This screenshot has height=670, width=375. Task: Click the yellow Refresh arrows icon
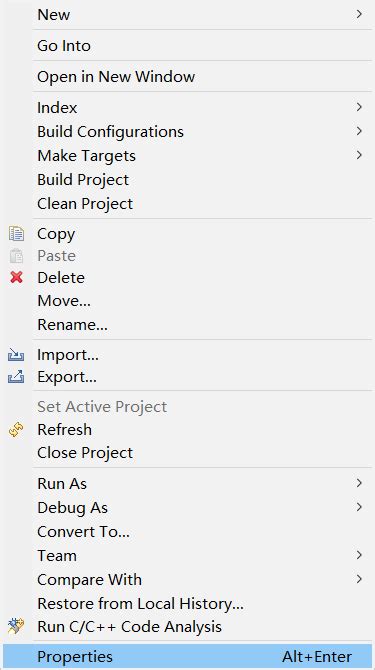(x=16, y=429)
